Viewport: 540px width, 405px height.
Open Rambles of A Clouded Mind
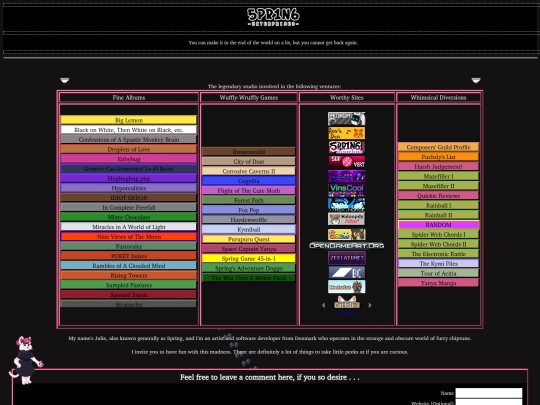129,266
